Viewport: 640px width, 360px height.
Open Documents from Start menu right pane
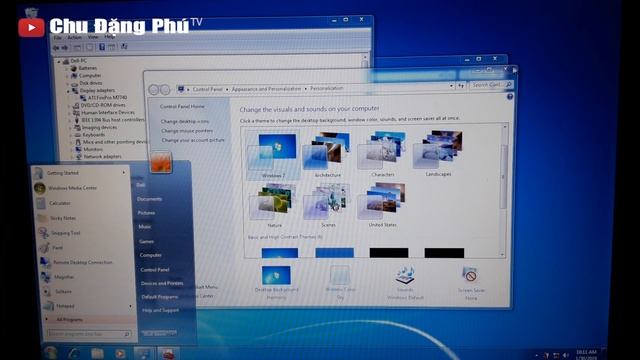(x=149, y=199)
